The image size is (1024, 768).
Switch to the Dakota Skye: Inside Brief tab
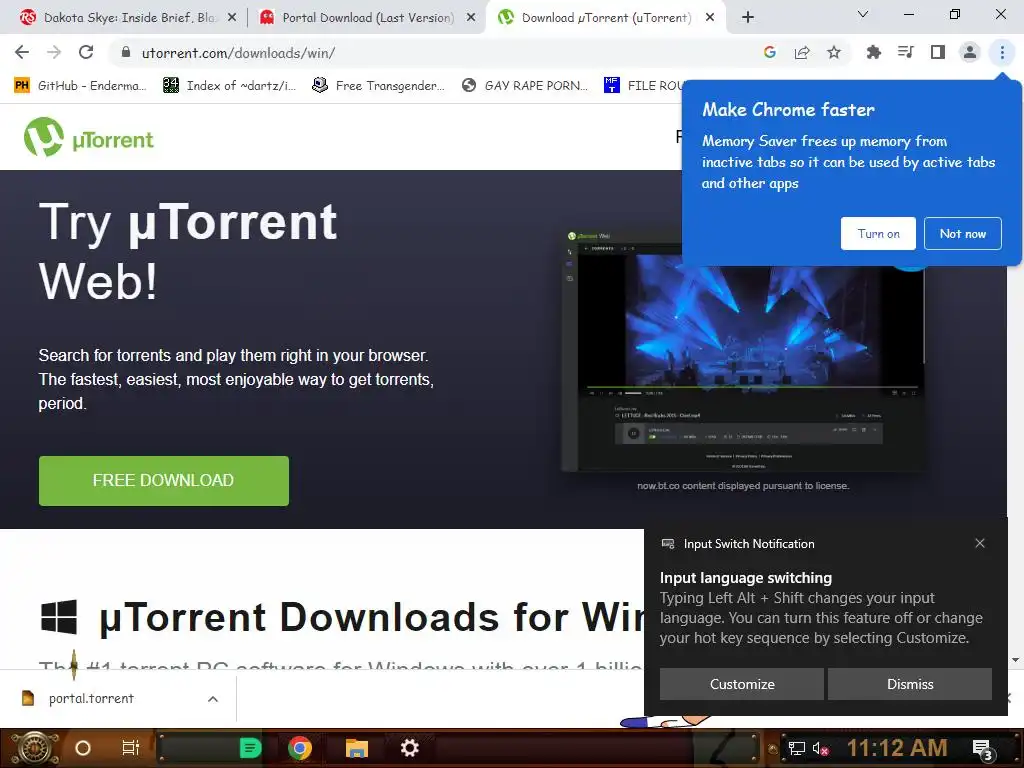coord(128,18)
